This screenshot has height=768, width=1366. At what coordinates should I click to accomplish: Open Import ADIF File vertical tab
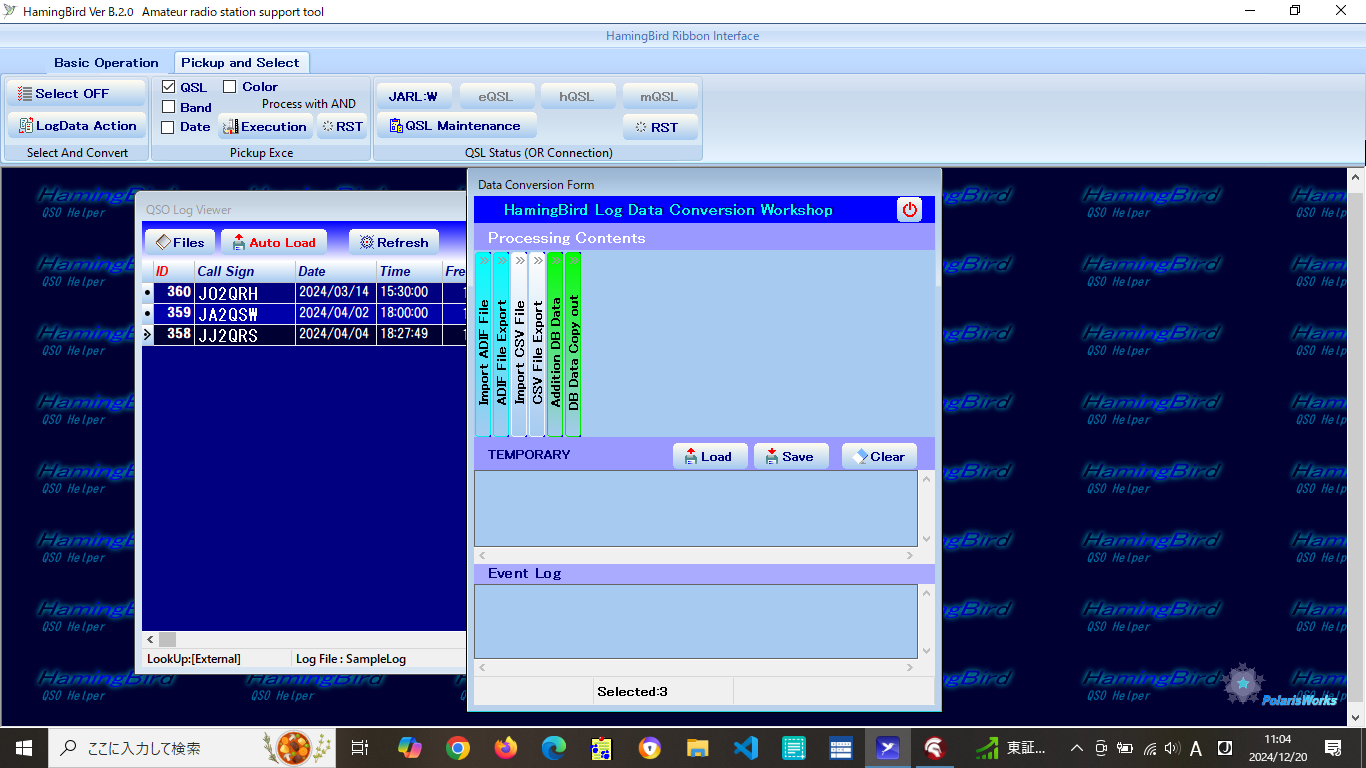[484, 344]
